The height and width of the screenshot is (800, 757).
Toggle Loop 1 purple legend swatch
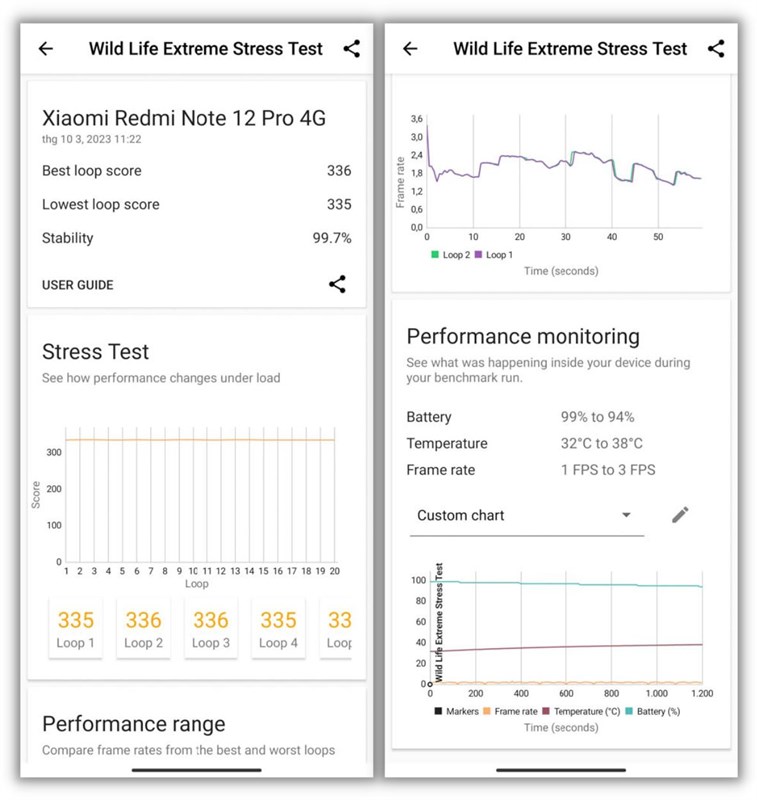point(478,255)
